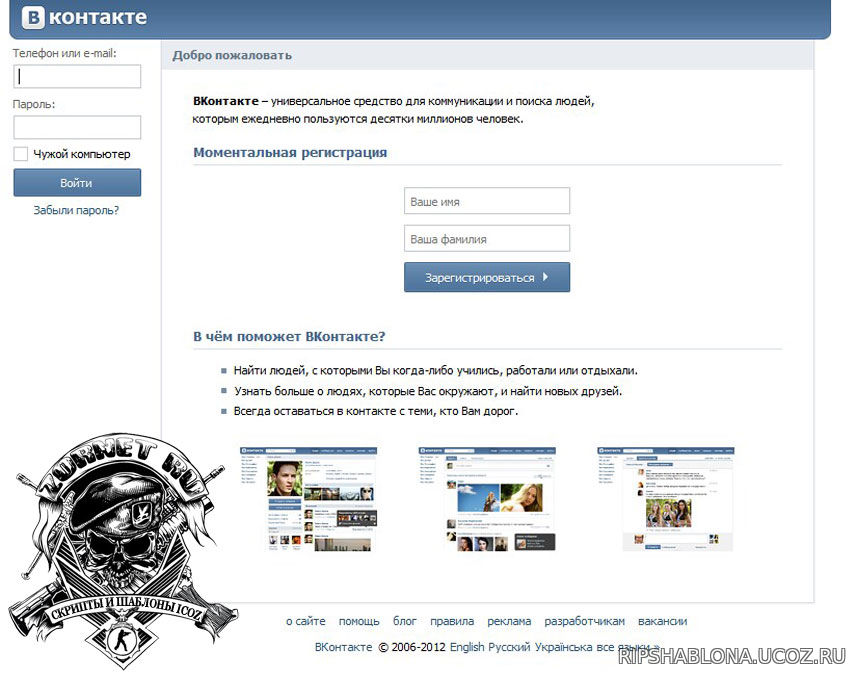This screenshot has height=674, width=856.
Task: Open the photo comments screenshot thumbnail
Action: [x=666, y=499]
